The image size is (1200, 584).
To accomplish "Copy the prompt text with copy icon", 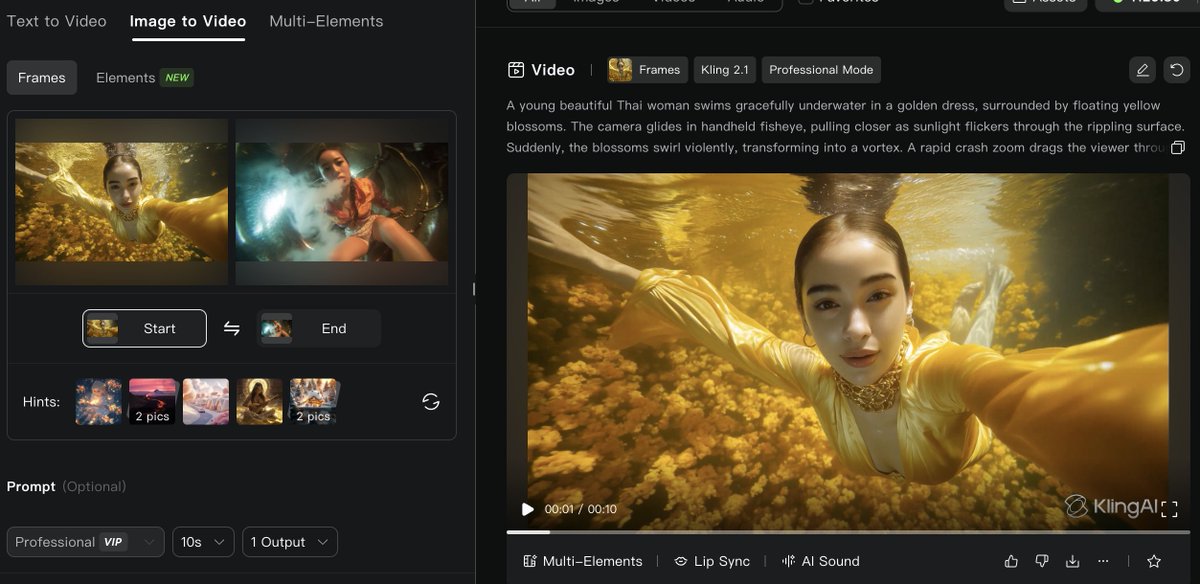I will click(x=1177, y=148).
